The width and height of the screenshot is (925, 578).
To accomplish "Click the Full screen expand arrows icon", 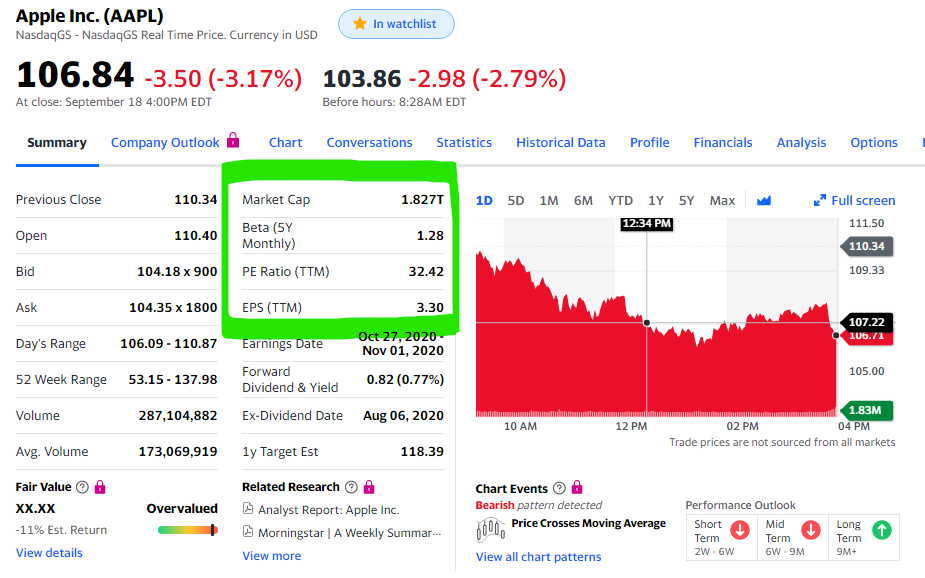I will point(819,201).
